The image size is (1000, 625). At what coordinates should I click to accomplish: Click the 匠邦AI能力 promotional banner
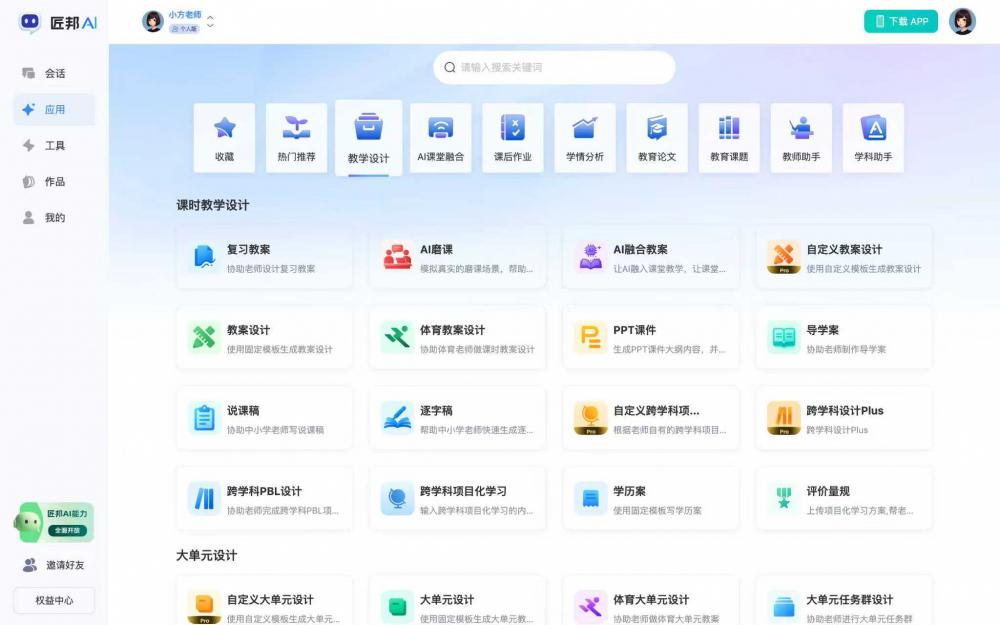54,522
